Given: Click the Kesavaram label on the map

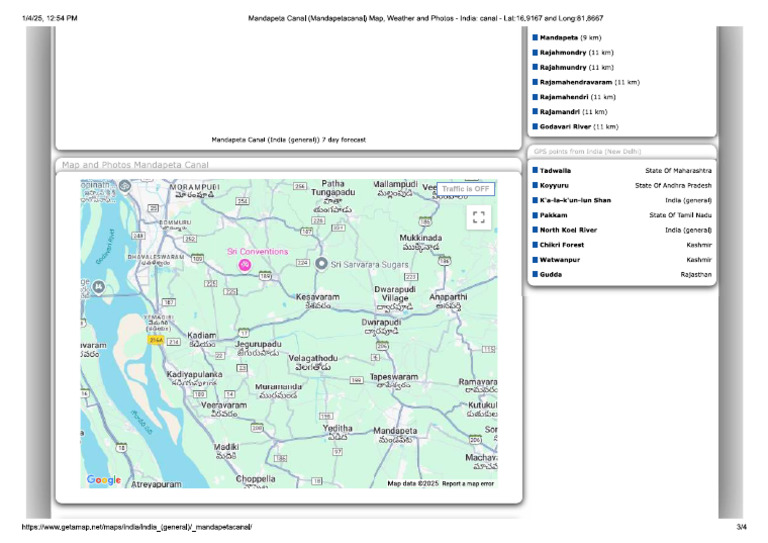Looking at the screenshot, I should coord(317,298).
